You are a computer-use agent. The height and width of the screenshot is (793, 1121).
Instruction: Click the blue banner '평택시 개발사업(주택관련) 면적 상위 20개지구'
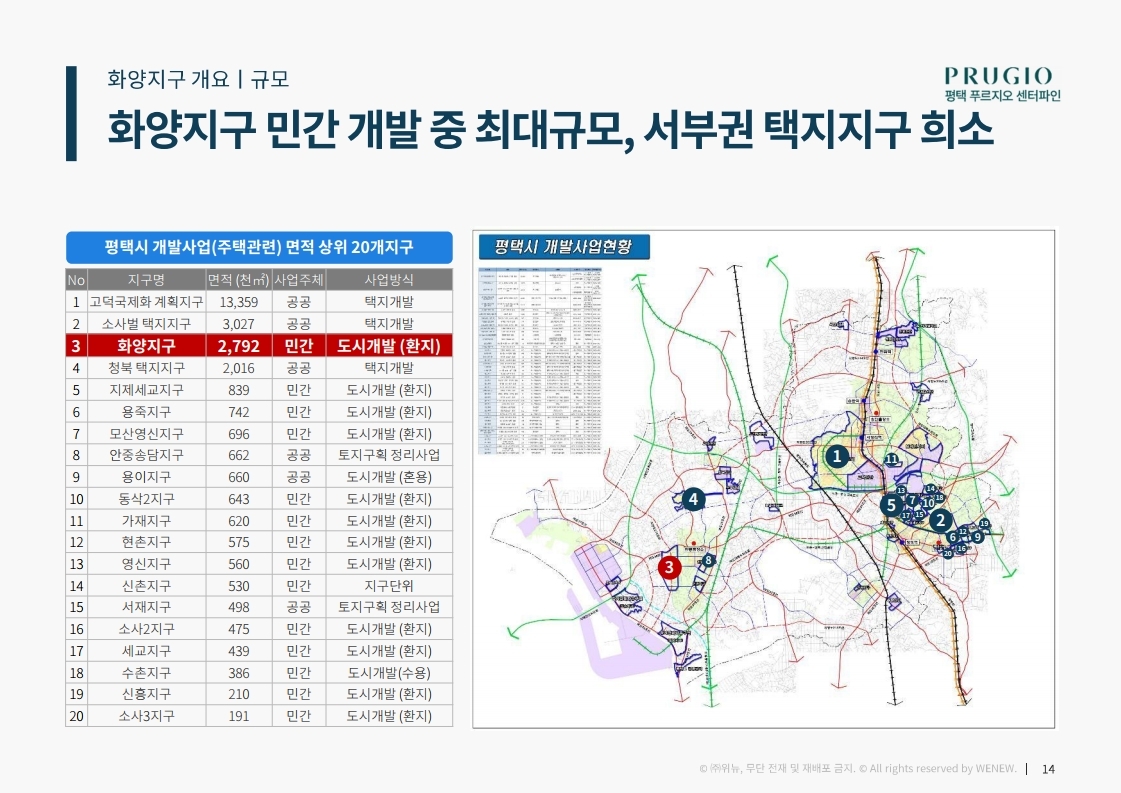259,247
